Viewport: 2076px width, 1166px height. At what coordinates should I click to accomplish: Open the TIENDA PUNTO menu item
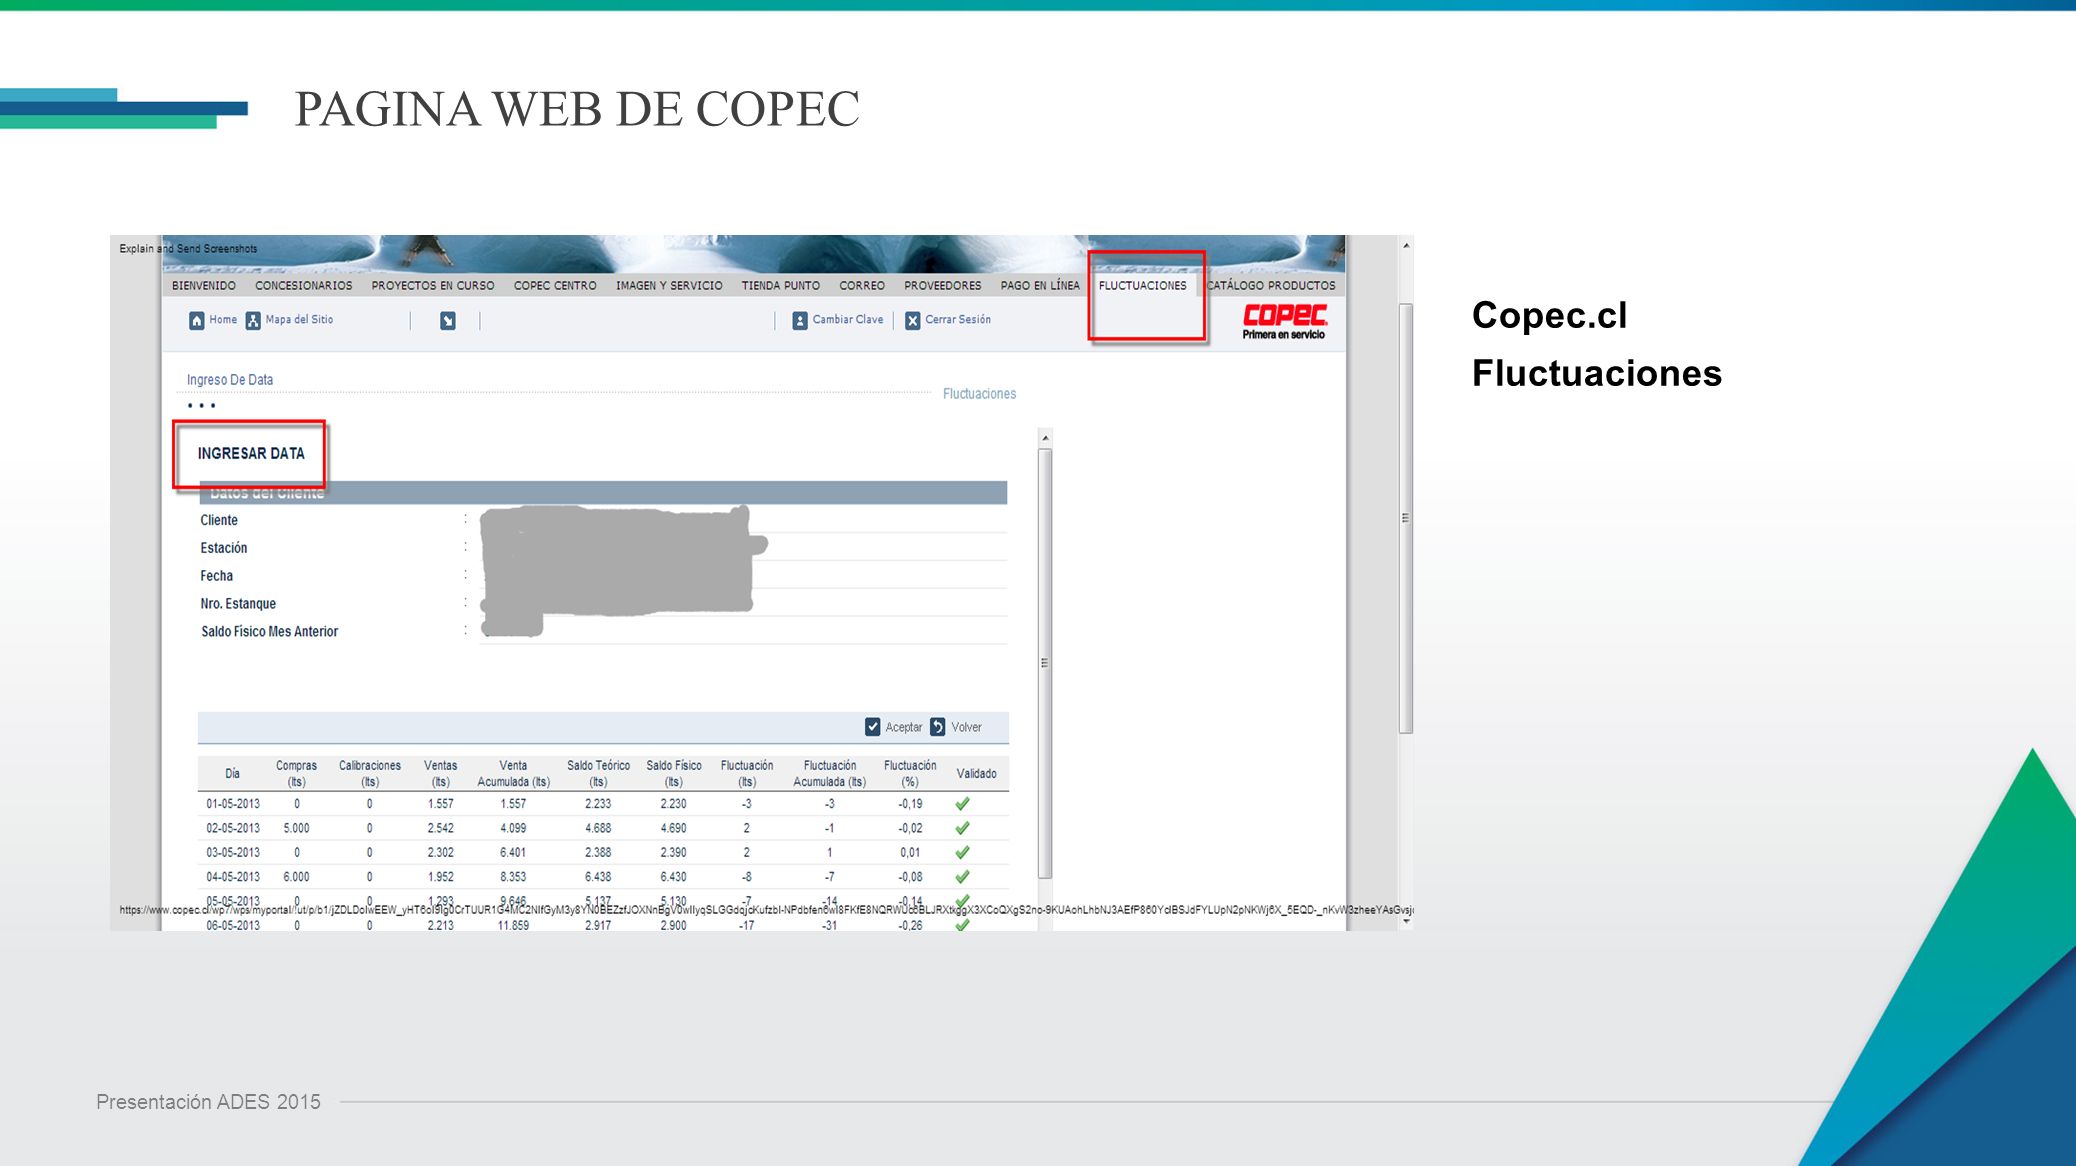781,286
